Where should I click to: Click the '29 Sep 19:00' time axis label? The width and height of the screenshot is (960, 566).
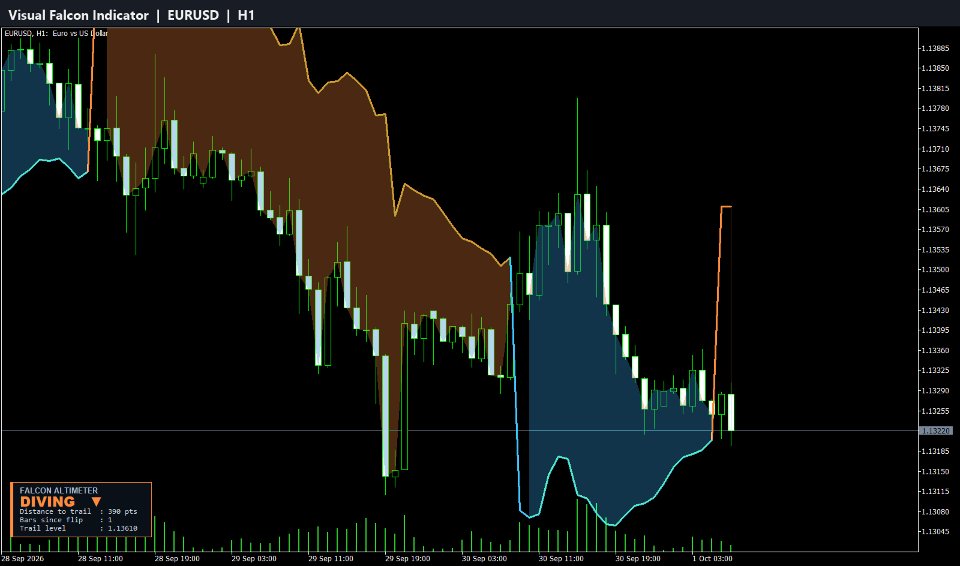pyautogui.click(x=408, y=559)
